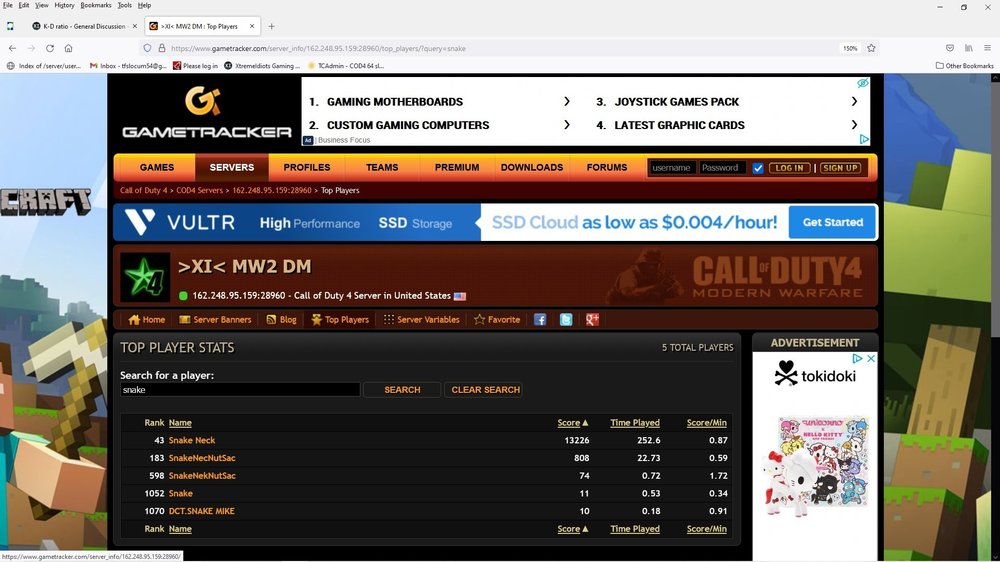
Task: Click the Google Plus share icon
Action: (592, 320)
